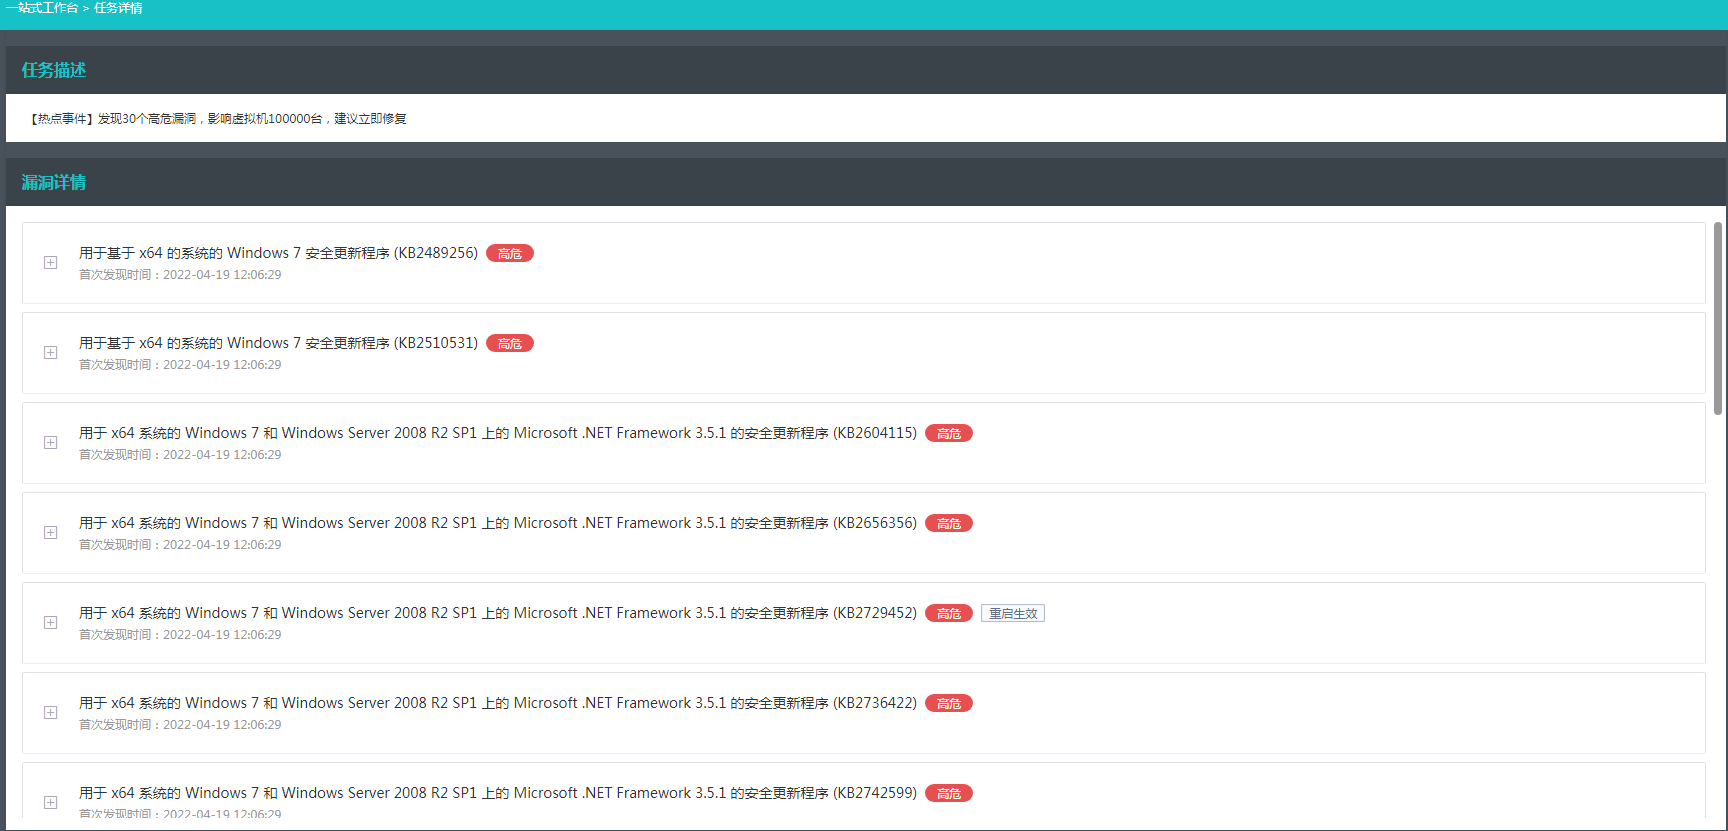1728x831 pixels.
Task: Open the KB2656356 .NET Framework update title
Action: tap(497, 523)
